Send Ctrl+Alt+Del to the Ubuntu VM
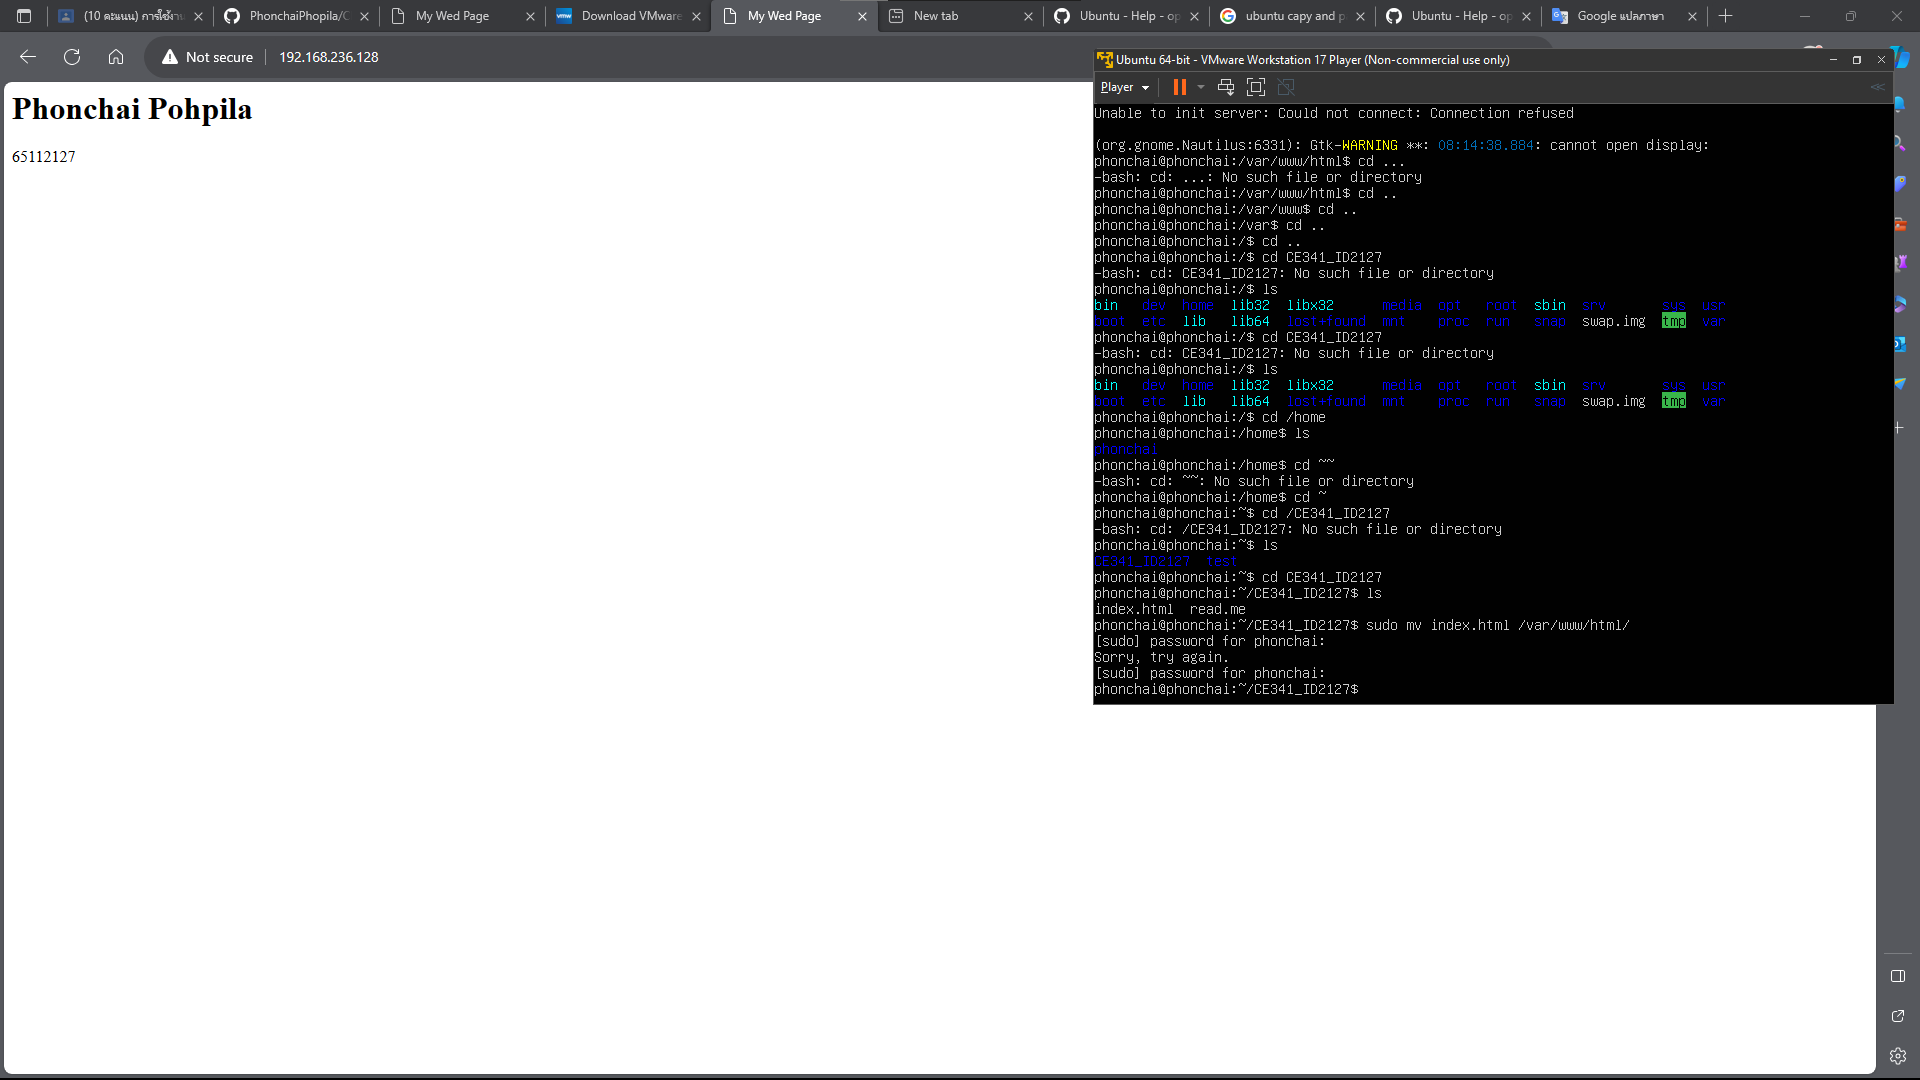The height and width of the screenshot is (1080, 1920). click(x=1225, y=87)
